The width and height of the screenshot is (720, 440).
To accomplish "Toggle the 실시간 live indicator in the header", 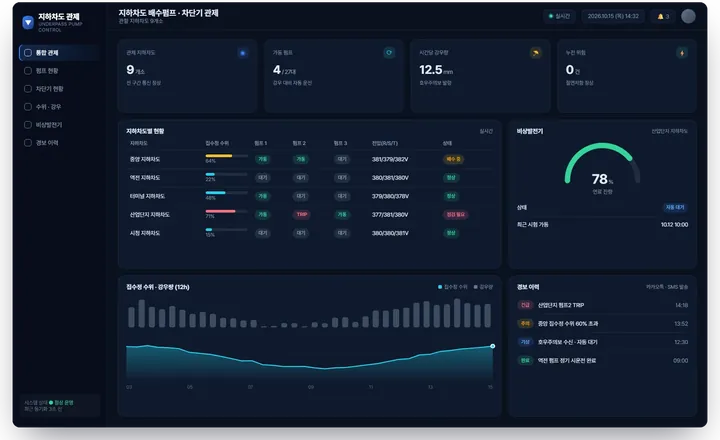I will point(559,16).
